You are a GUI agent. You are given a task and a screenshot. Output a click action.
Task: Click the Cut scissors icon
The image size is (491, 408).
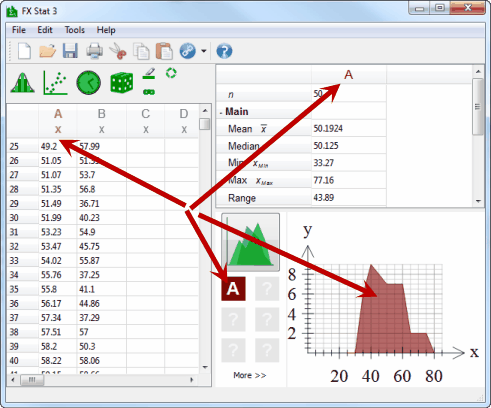click(118, 51)
